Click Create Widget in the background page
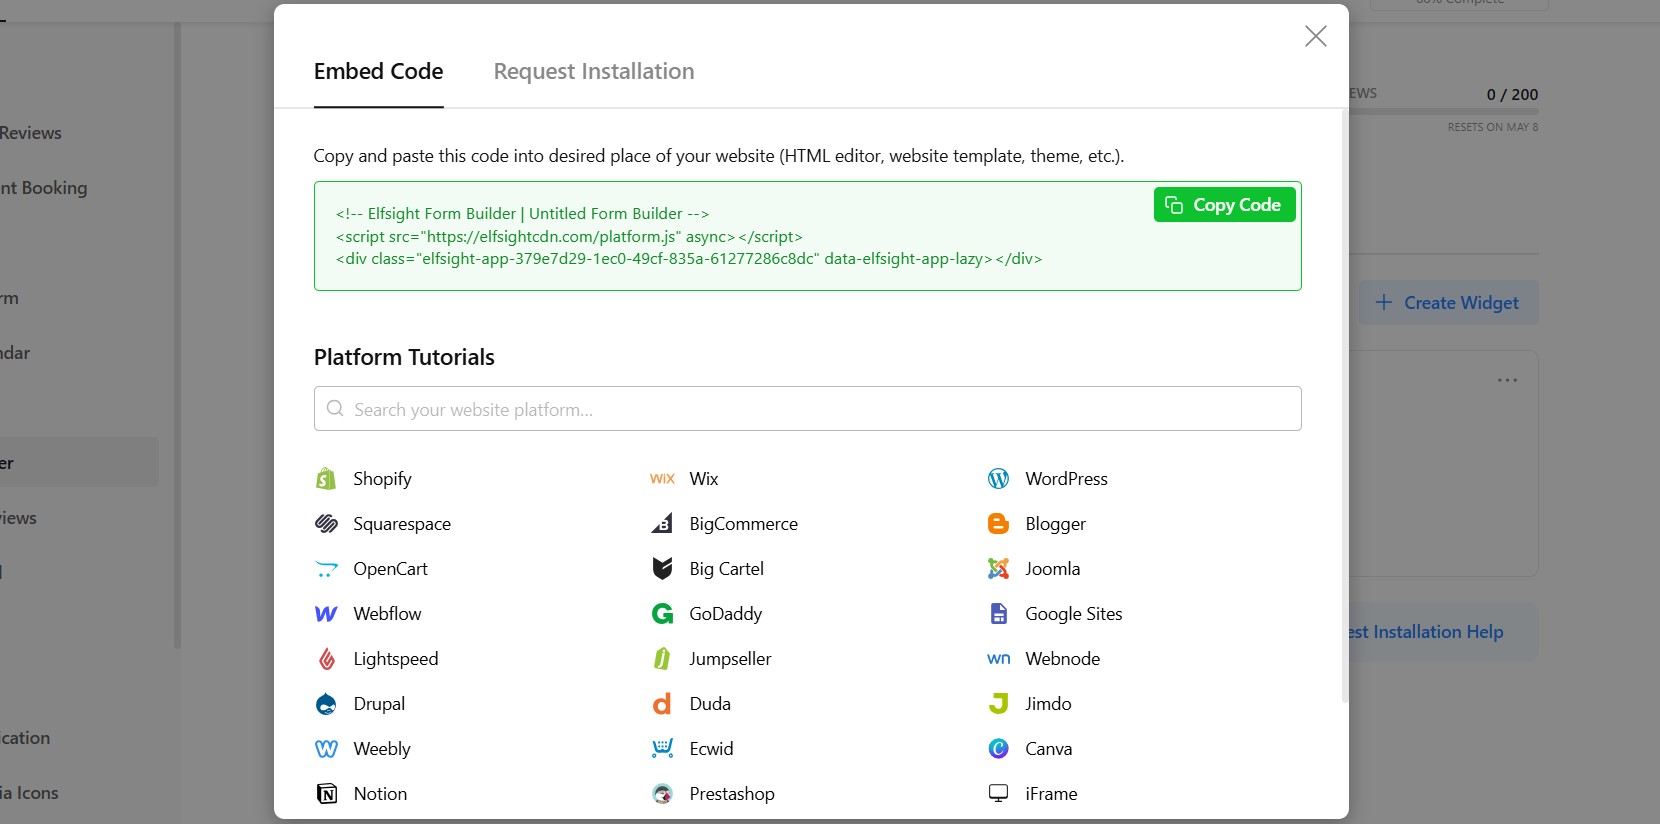This screenshot has width=1660, height=824. tap(1448, 303)
